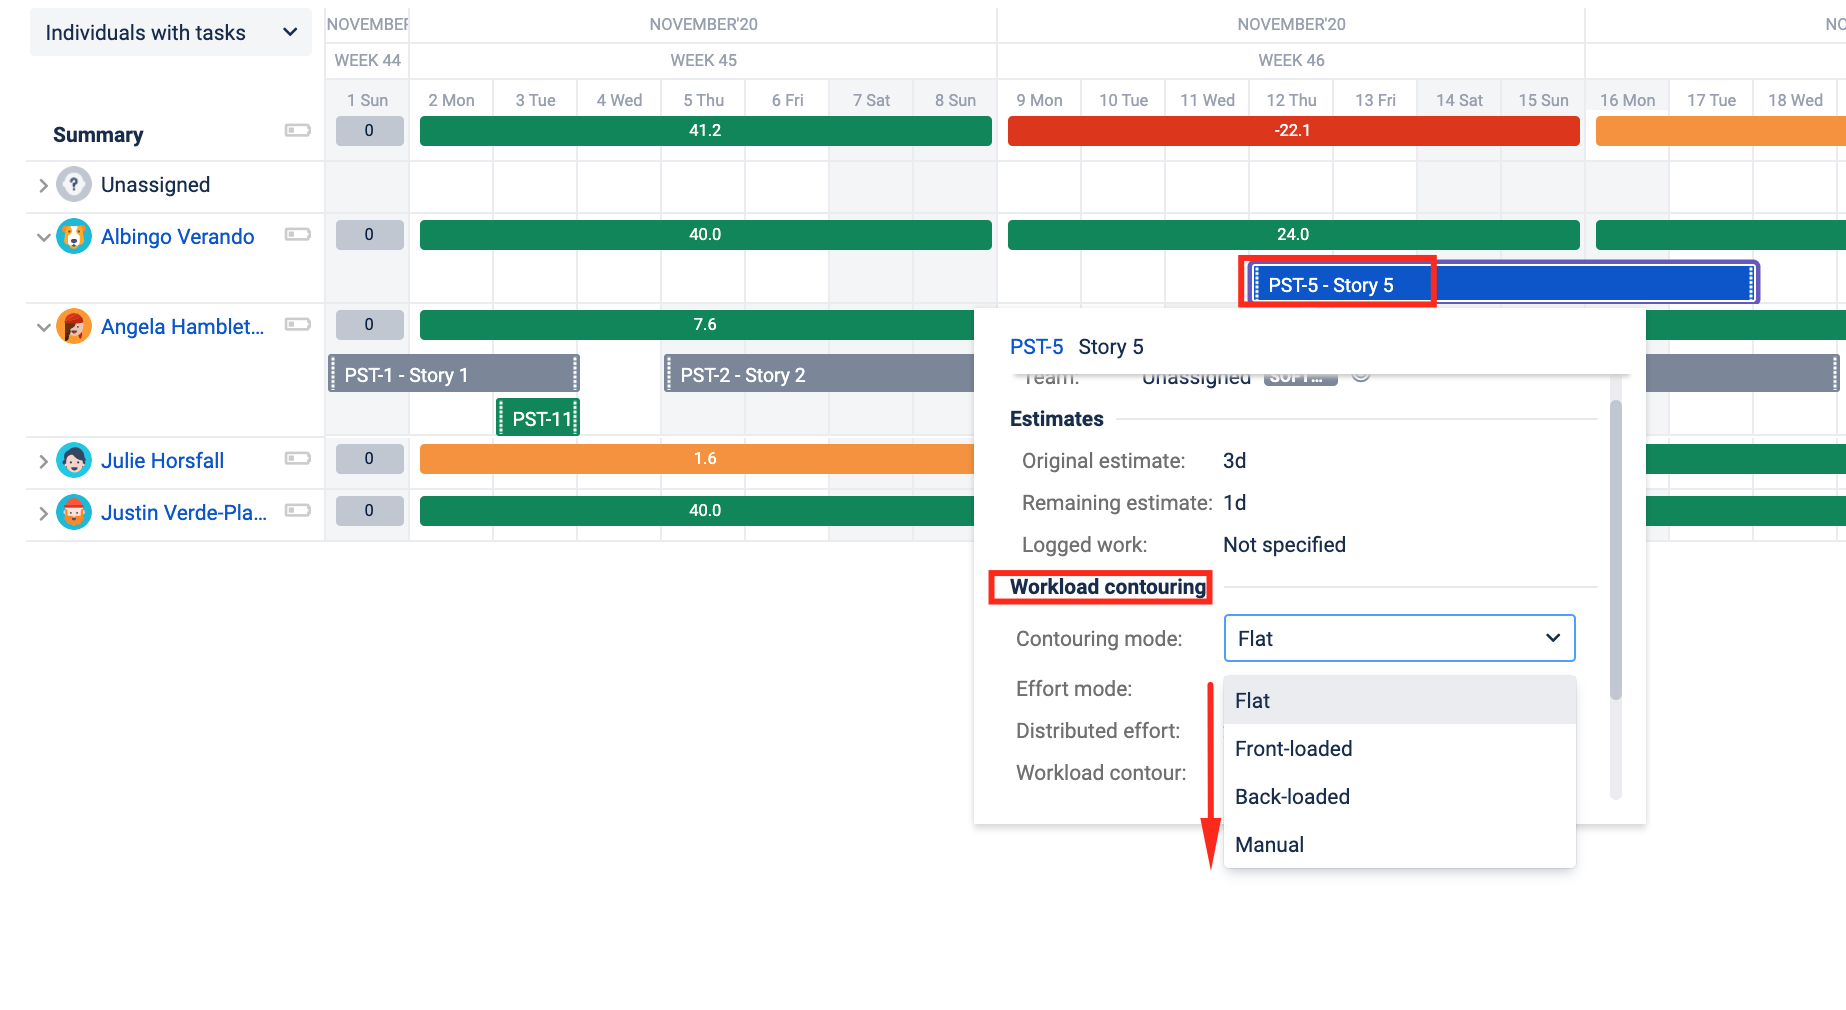Click the 5 Thu day header
The height and width of the screenshot is (1010, 1846).
click(x=703, y=100)
